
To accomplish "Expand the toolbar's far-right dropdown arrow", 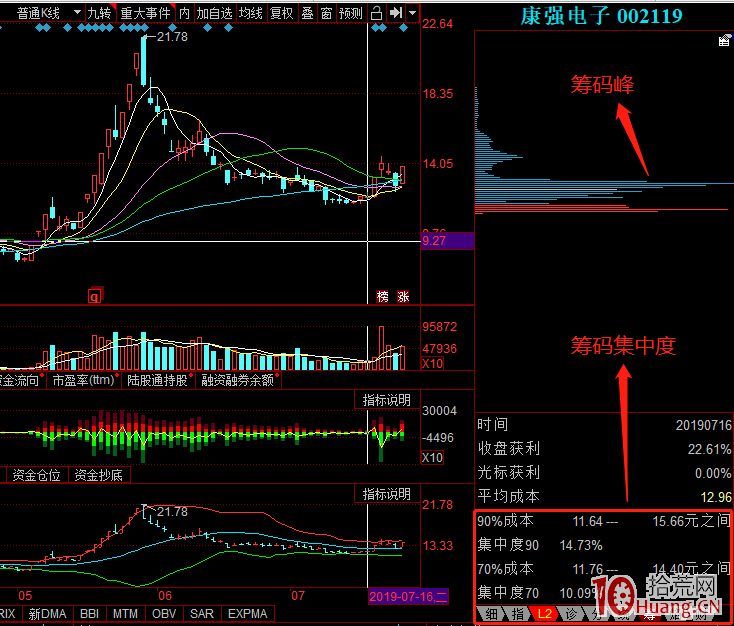I will pos(412,13).
